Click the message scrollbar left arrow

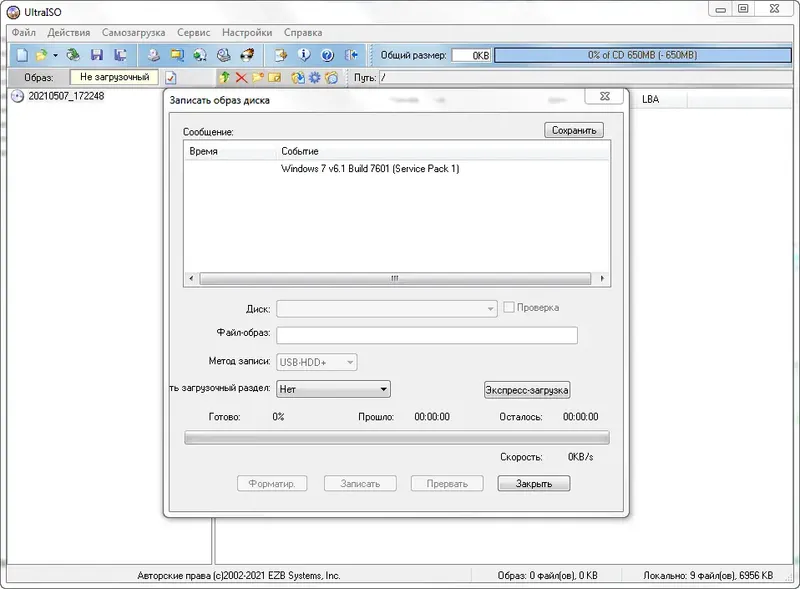tap(191, 278)
